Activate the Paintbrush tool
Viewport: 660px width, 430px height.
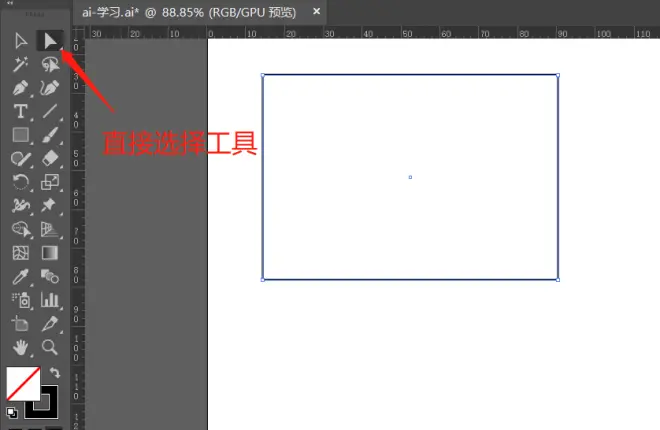click(50, 135)
